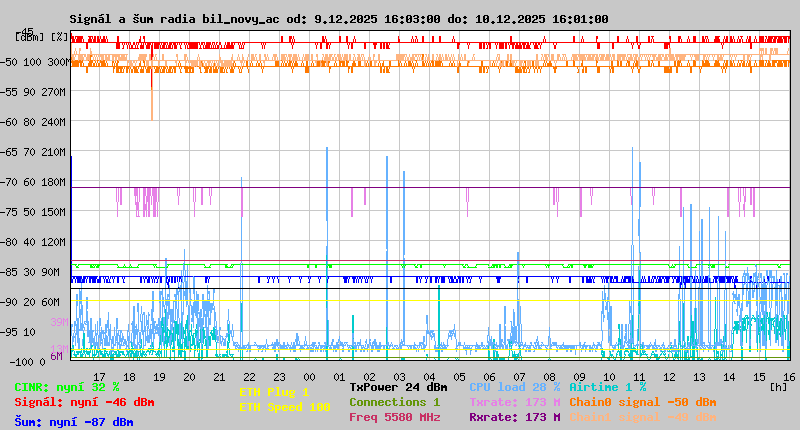Select the TxPower 24 dBm label
The image size is (800, 430).
[x=398, y=387]
